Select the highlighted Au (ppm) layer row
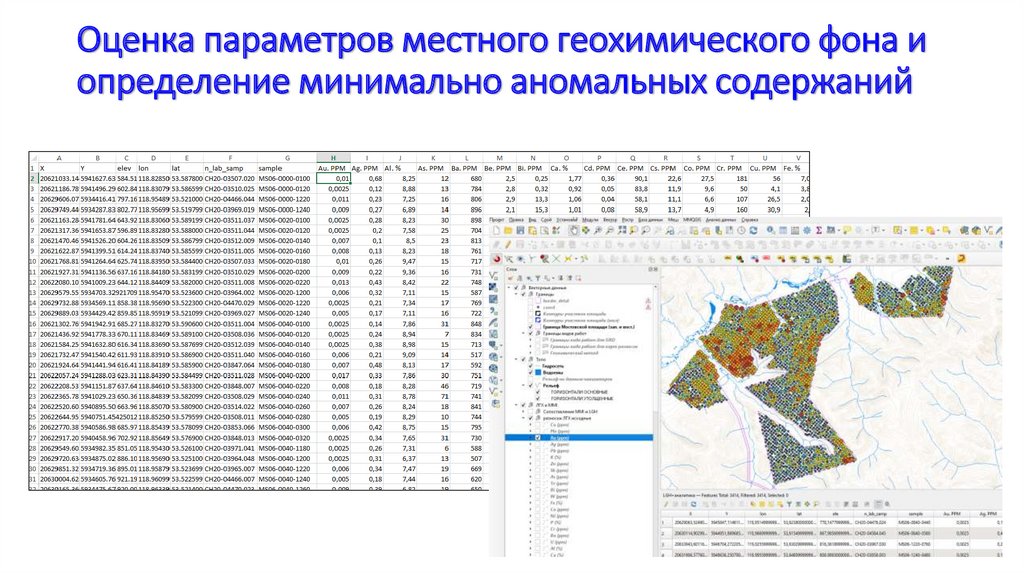This screenshot has width=1024, height=574. point(580,438)
